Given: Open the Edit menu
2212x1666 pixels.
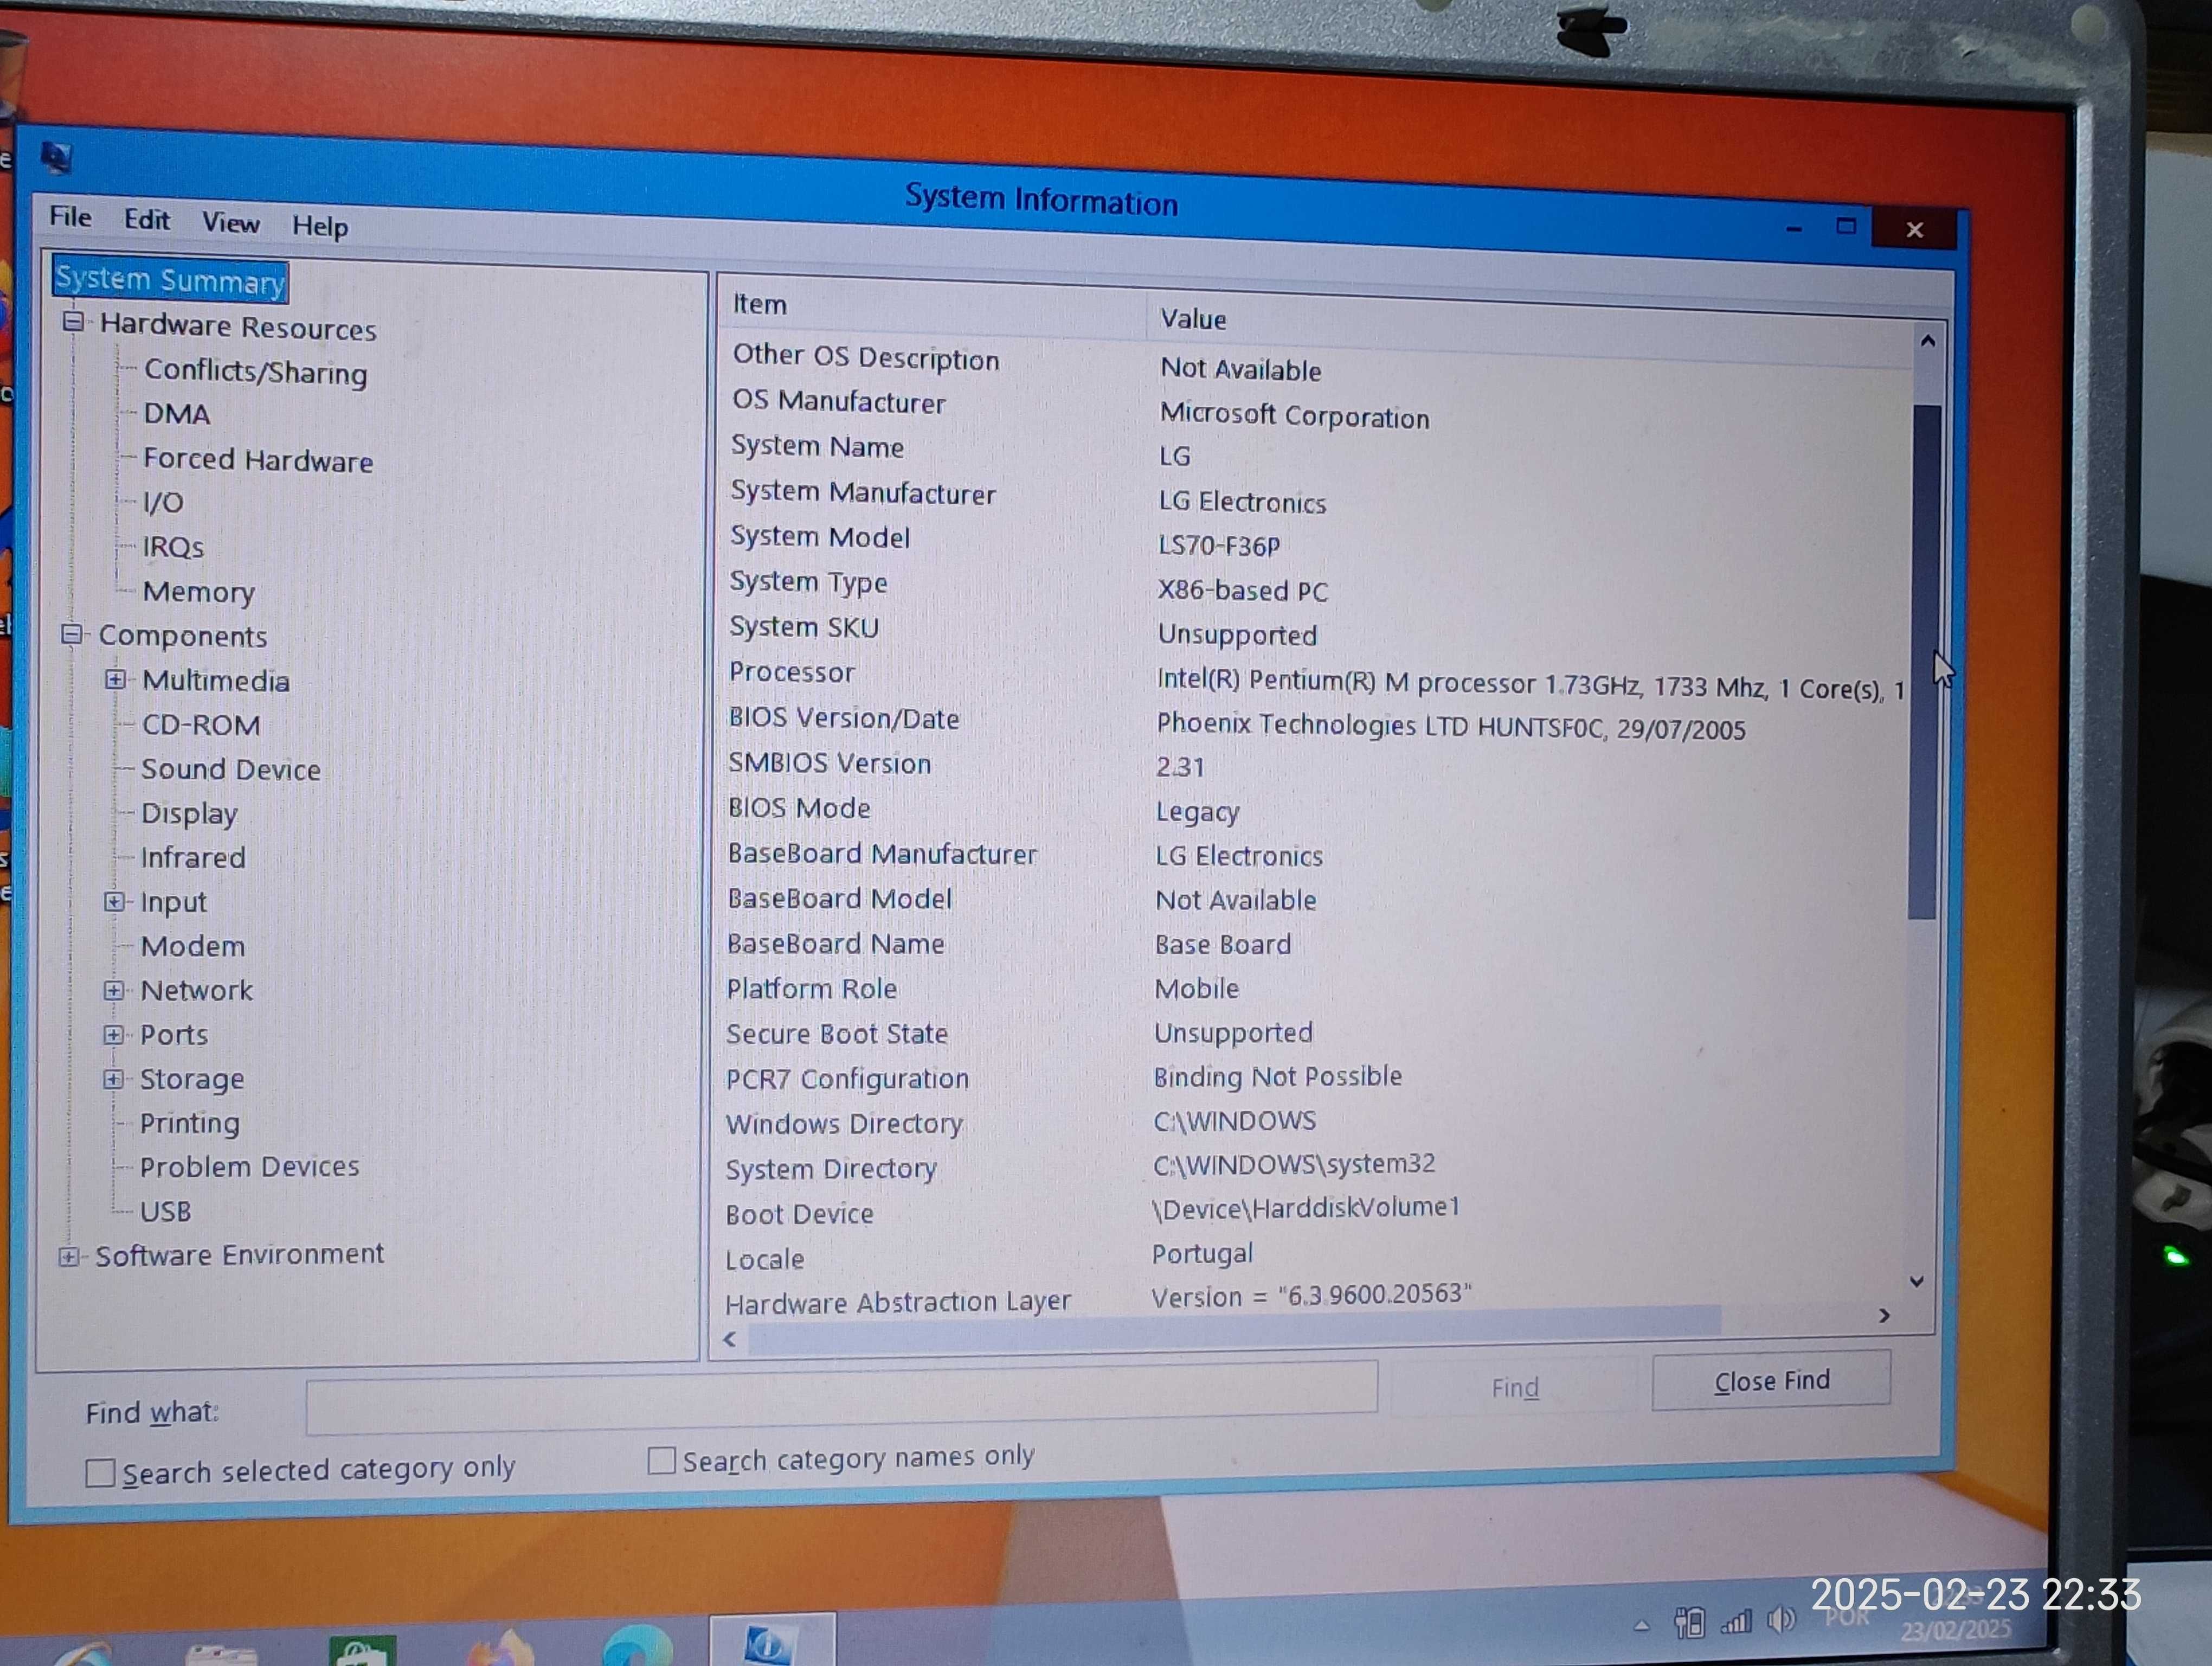Looking at the screenshot, I should [147, 220].
